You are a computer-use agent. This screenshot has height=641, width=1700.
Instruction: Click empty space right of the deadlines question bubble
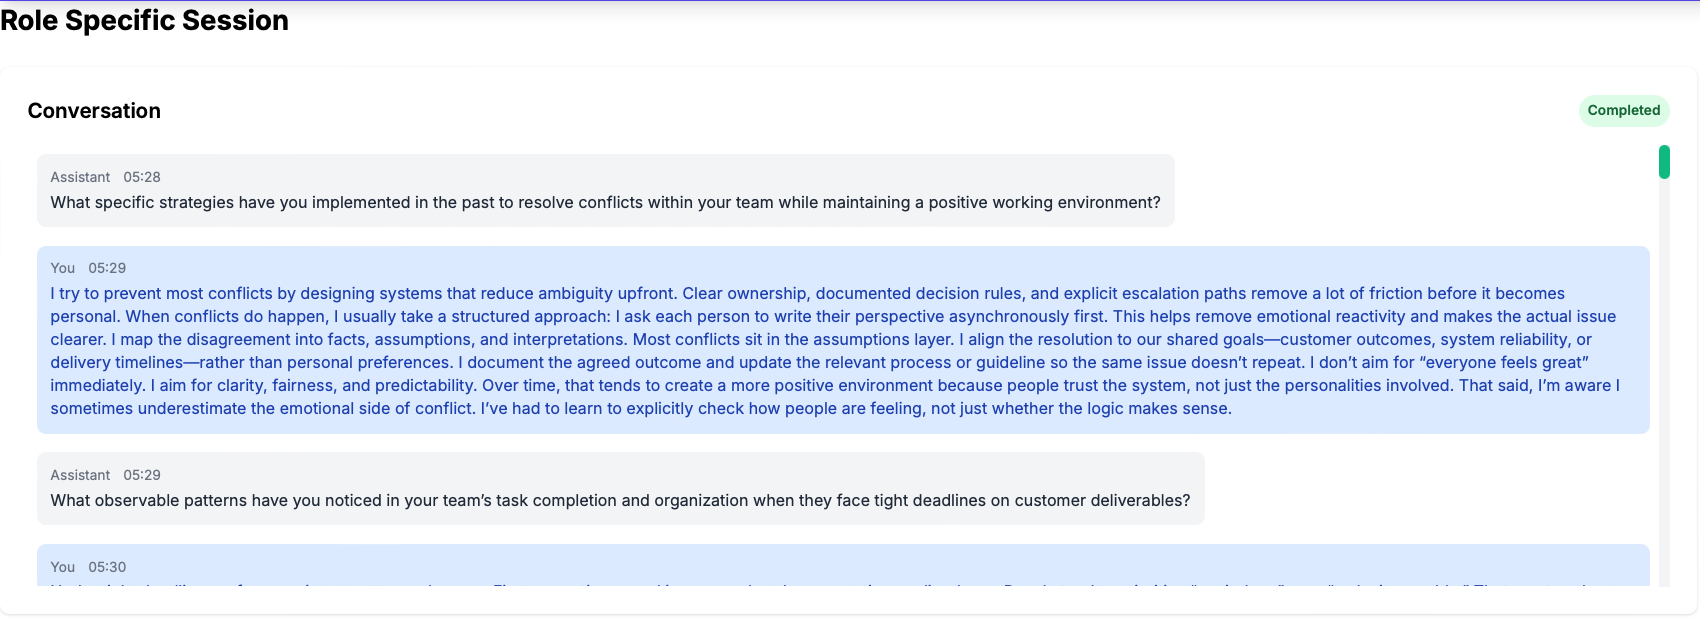click(1420, 488)
